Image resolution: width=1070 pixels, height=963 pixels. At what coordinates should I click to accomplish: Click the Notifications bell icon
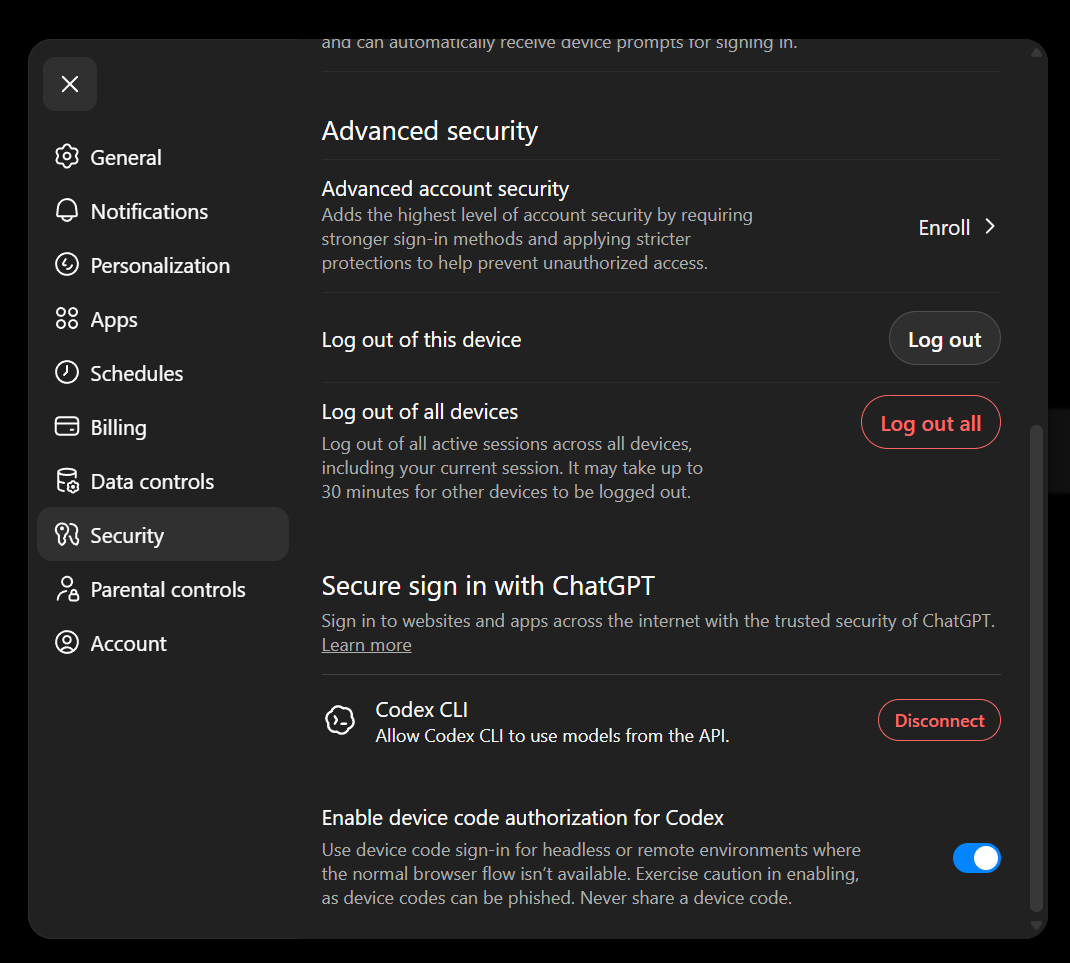tap(67, 211)
